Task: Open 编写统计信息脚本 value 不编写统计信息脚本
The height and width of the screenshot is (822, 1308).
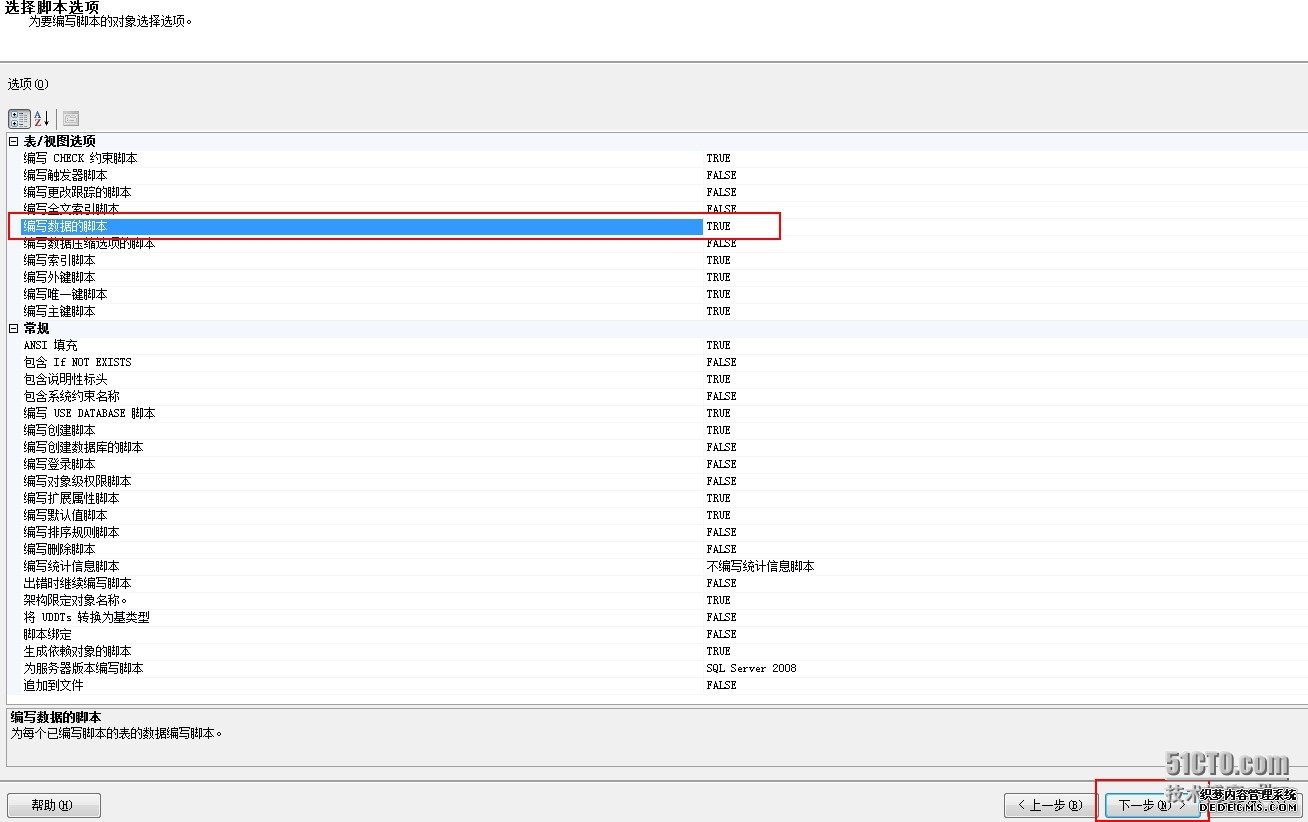Action: [x=760, y=566]
